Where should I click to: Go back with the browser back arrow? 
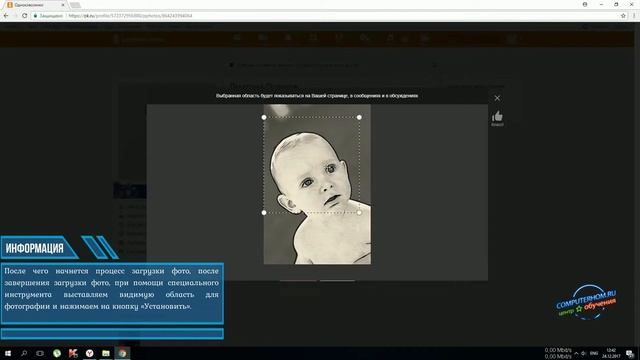click(x=6, y=16)
